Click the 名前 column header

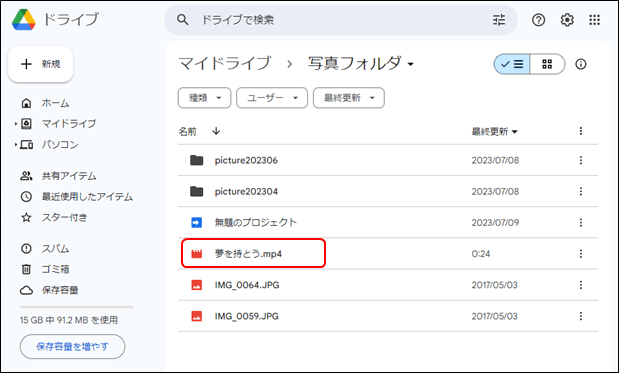188,131
